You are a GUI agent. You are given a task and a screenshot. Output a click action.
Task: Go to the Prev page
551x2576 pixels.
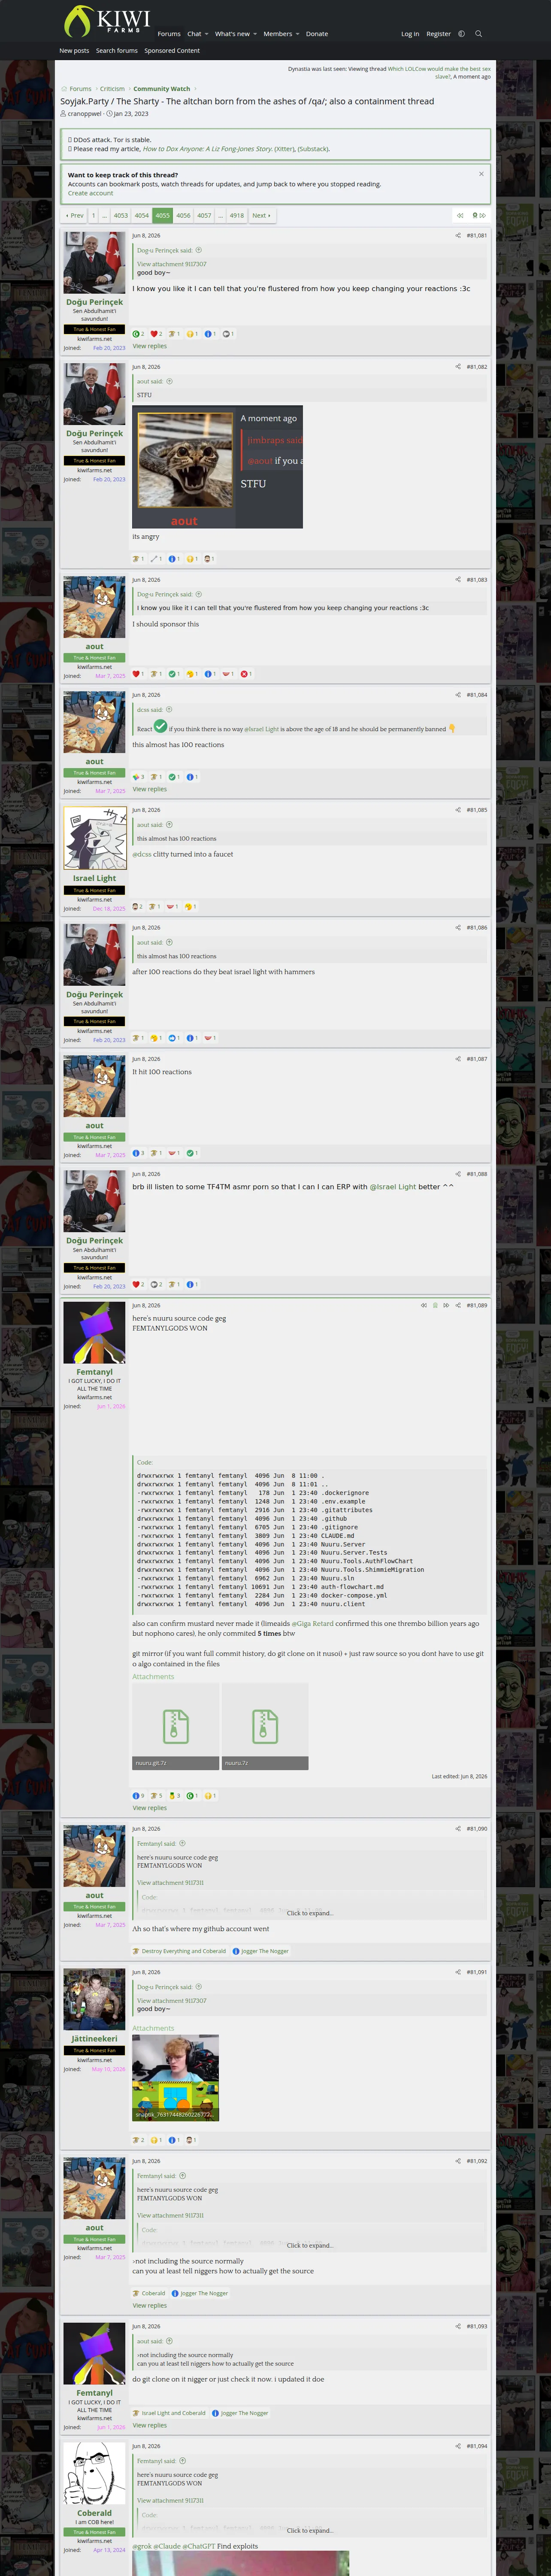75,215
